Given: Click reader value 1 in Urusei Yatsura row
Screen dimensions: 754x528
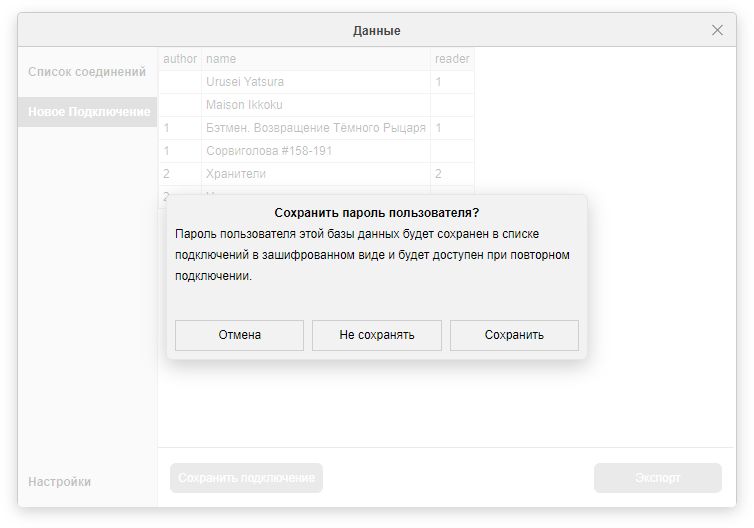Looking at the screenshot, I should pyautogui.click(x=439, y=82).
